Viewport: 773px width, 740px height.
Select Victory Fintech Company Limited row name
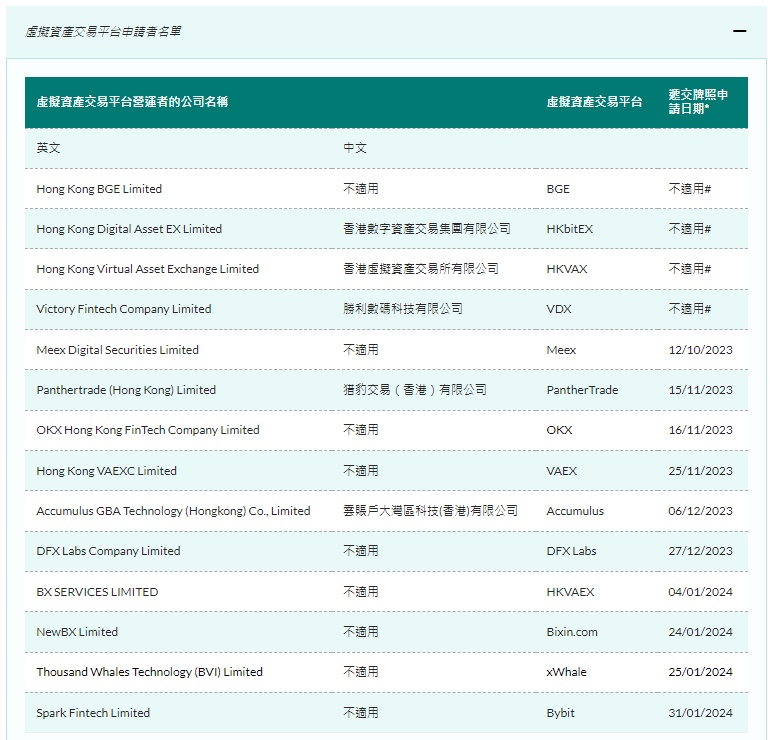click(124, 309)
